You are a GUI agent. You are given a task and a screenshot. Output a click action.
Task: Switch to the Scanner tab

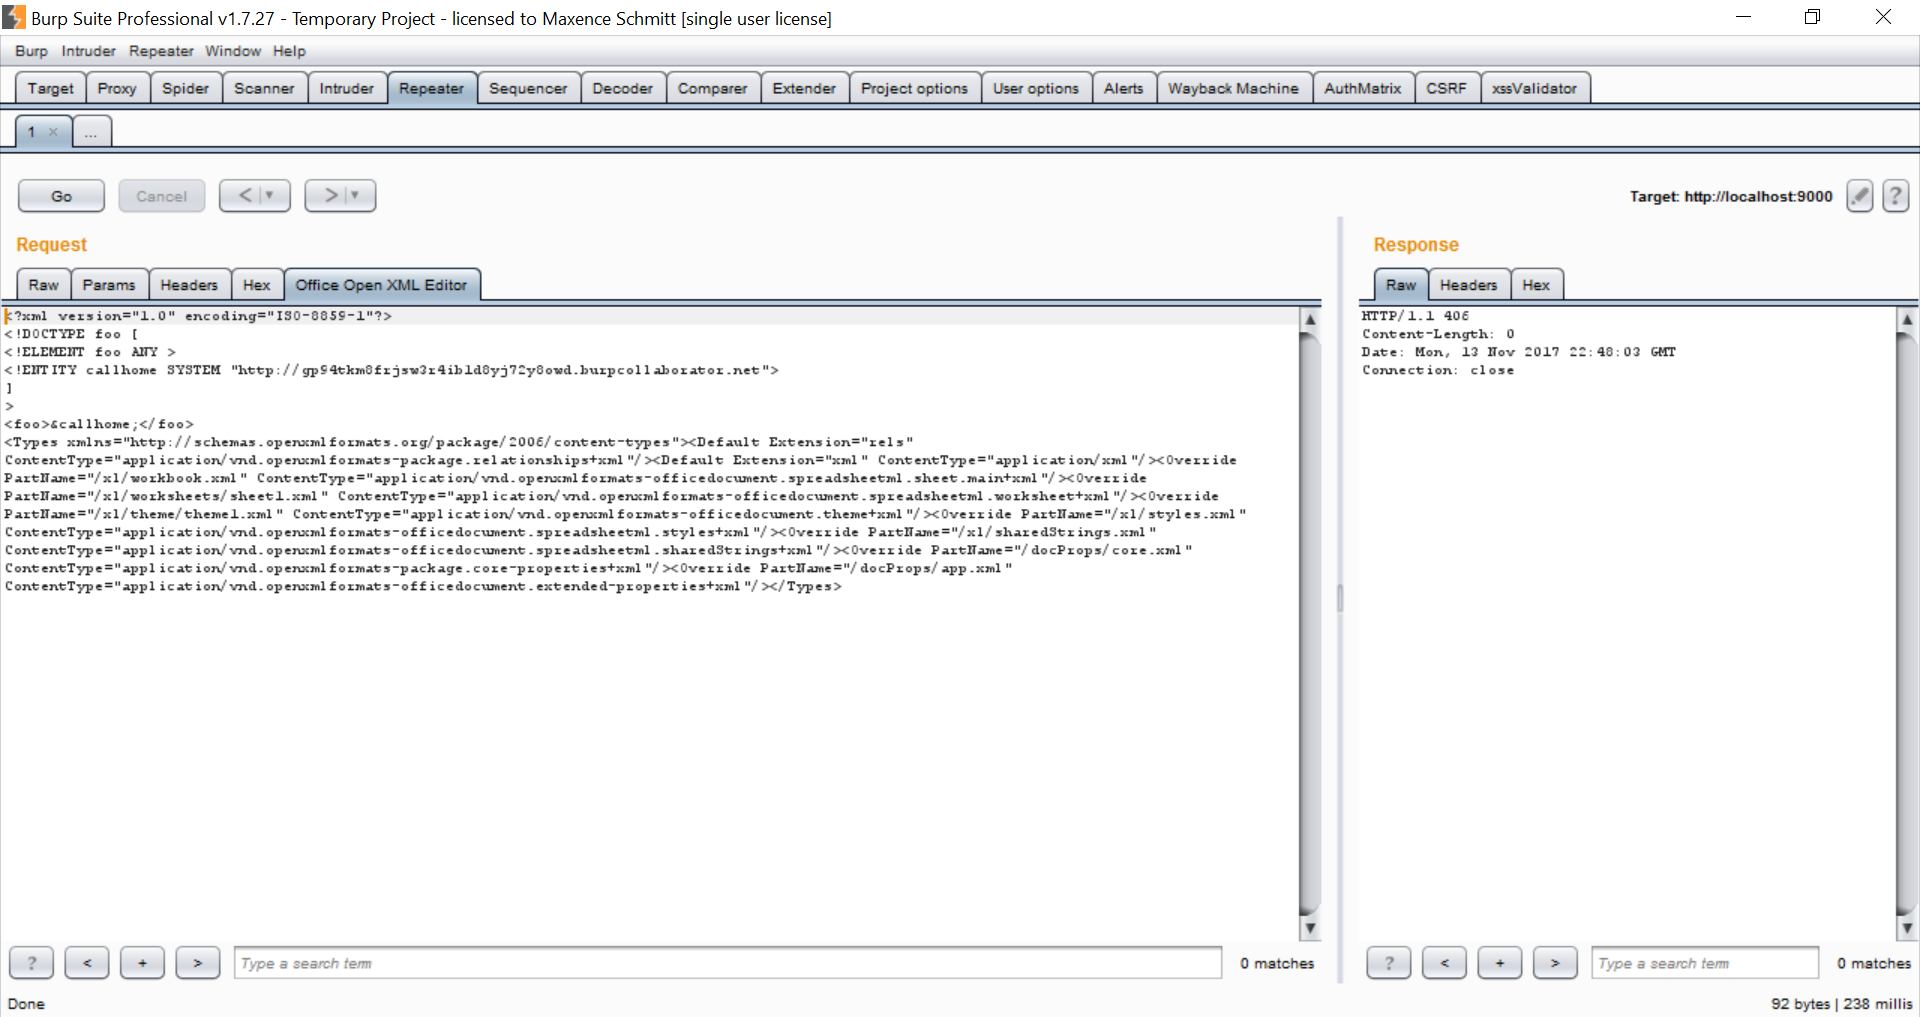264,88
